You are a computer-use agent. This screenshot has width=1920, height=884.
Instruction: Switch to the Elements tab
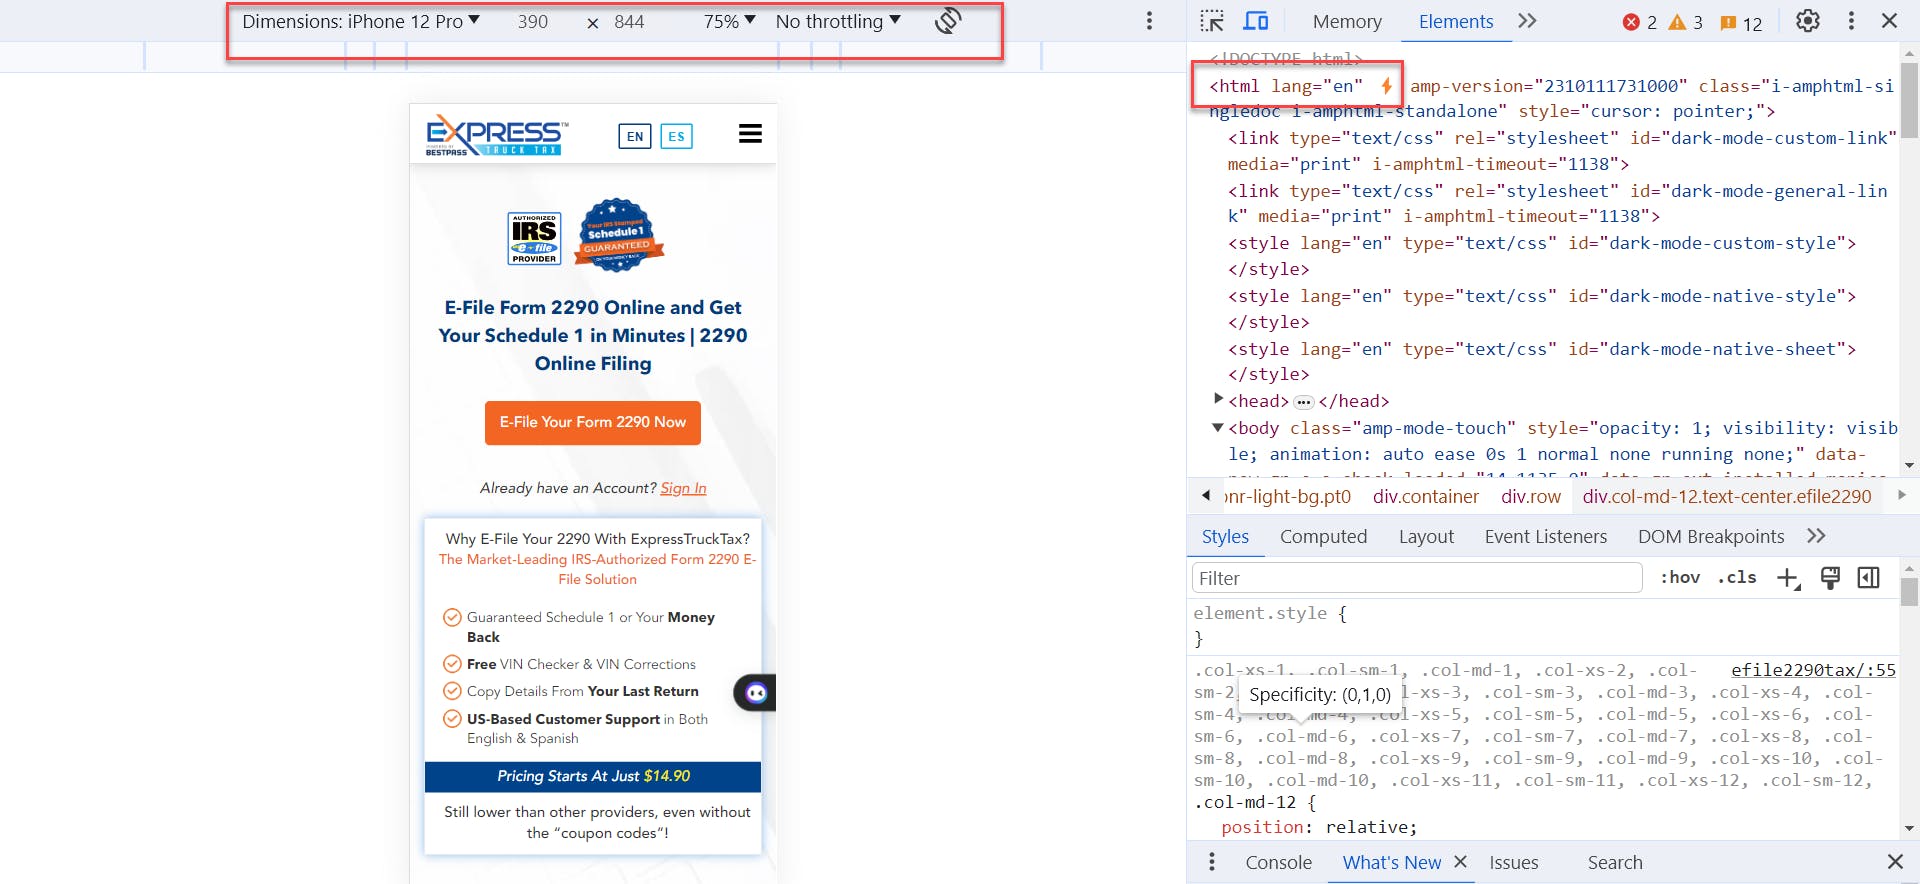click(1455, 22)
